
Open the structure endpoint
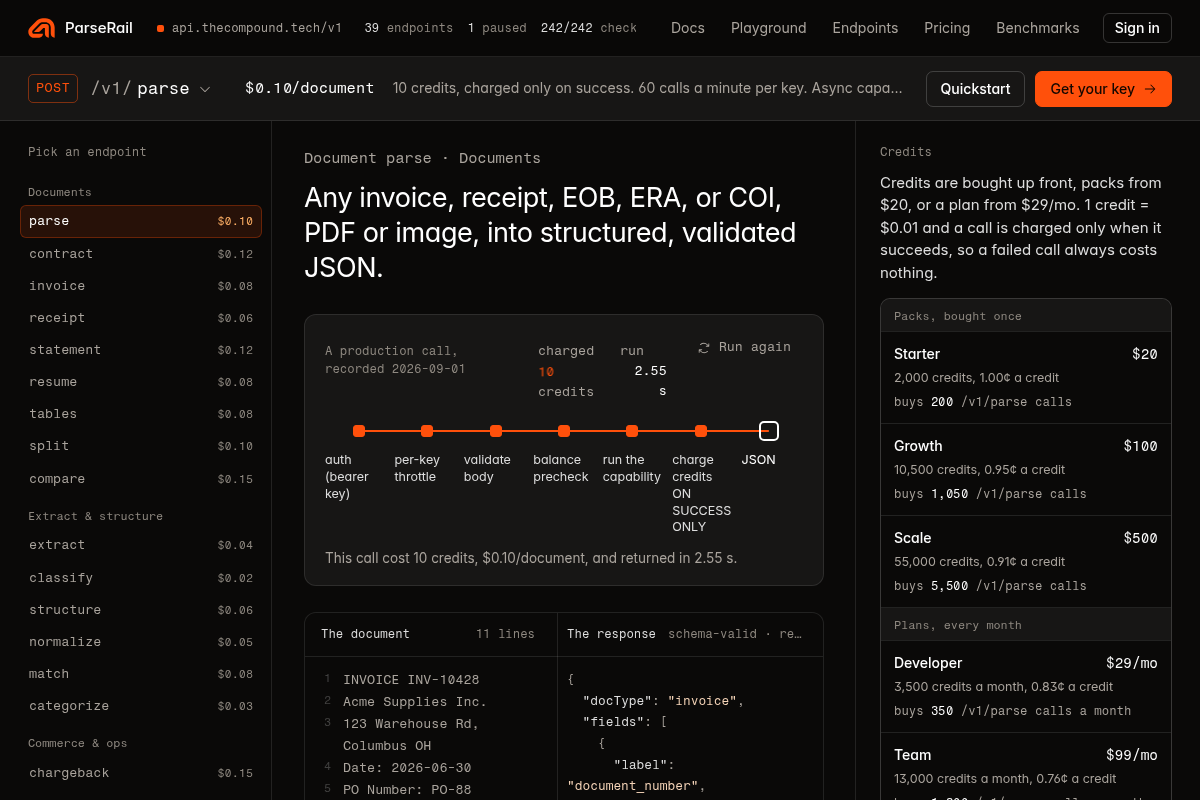click(x=141, y=610)
